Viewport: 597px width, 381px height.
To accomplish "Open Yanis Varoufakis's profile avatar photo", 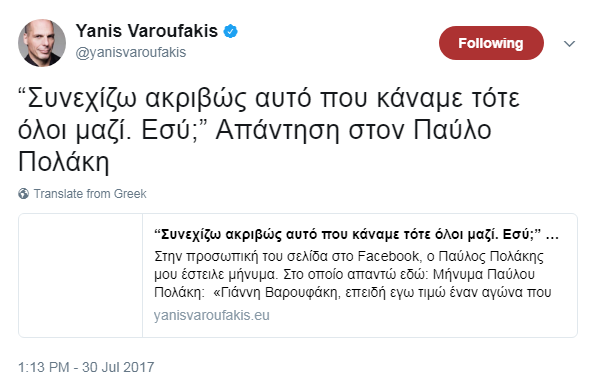I will point(42,43).
